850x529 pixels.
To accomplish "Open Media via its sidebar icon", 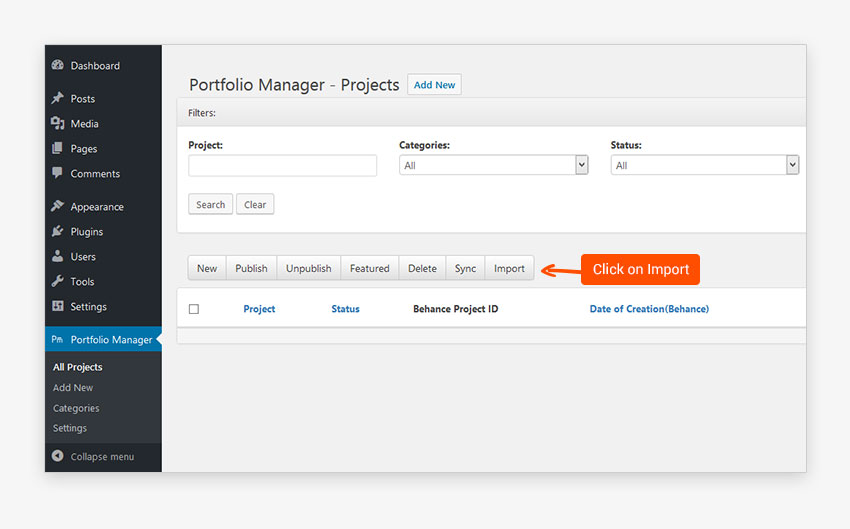I will point(57,124).
